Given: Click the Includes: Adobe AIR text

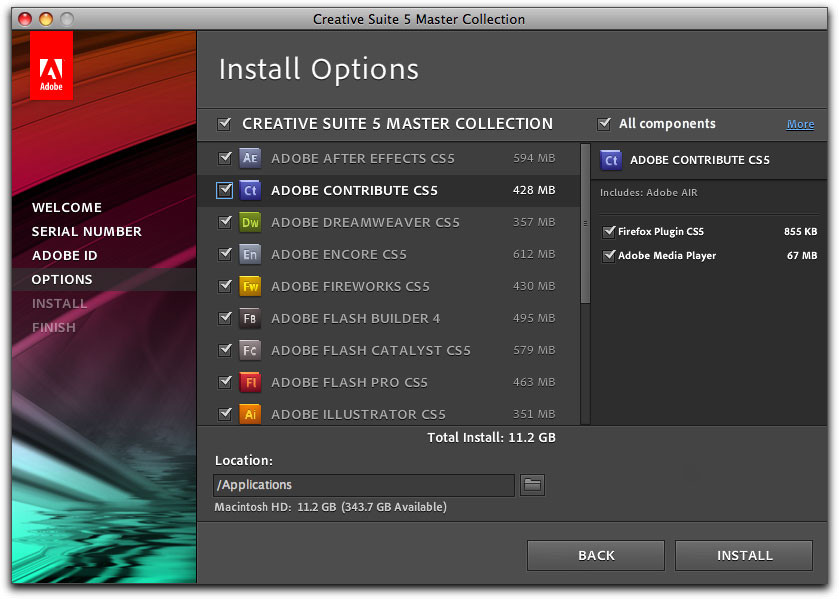Looking at the screenshot, I should click(x=649, y=193).
